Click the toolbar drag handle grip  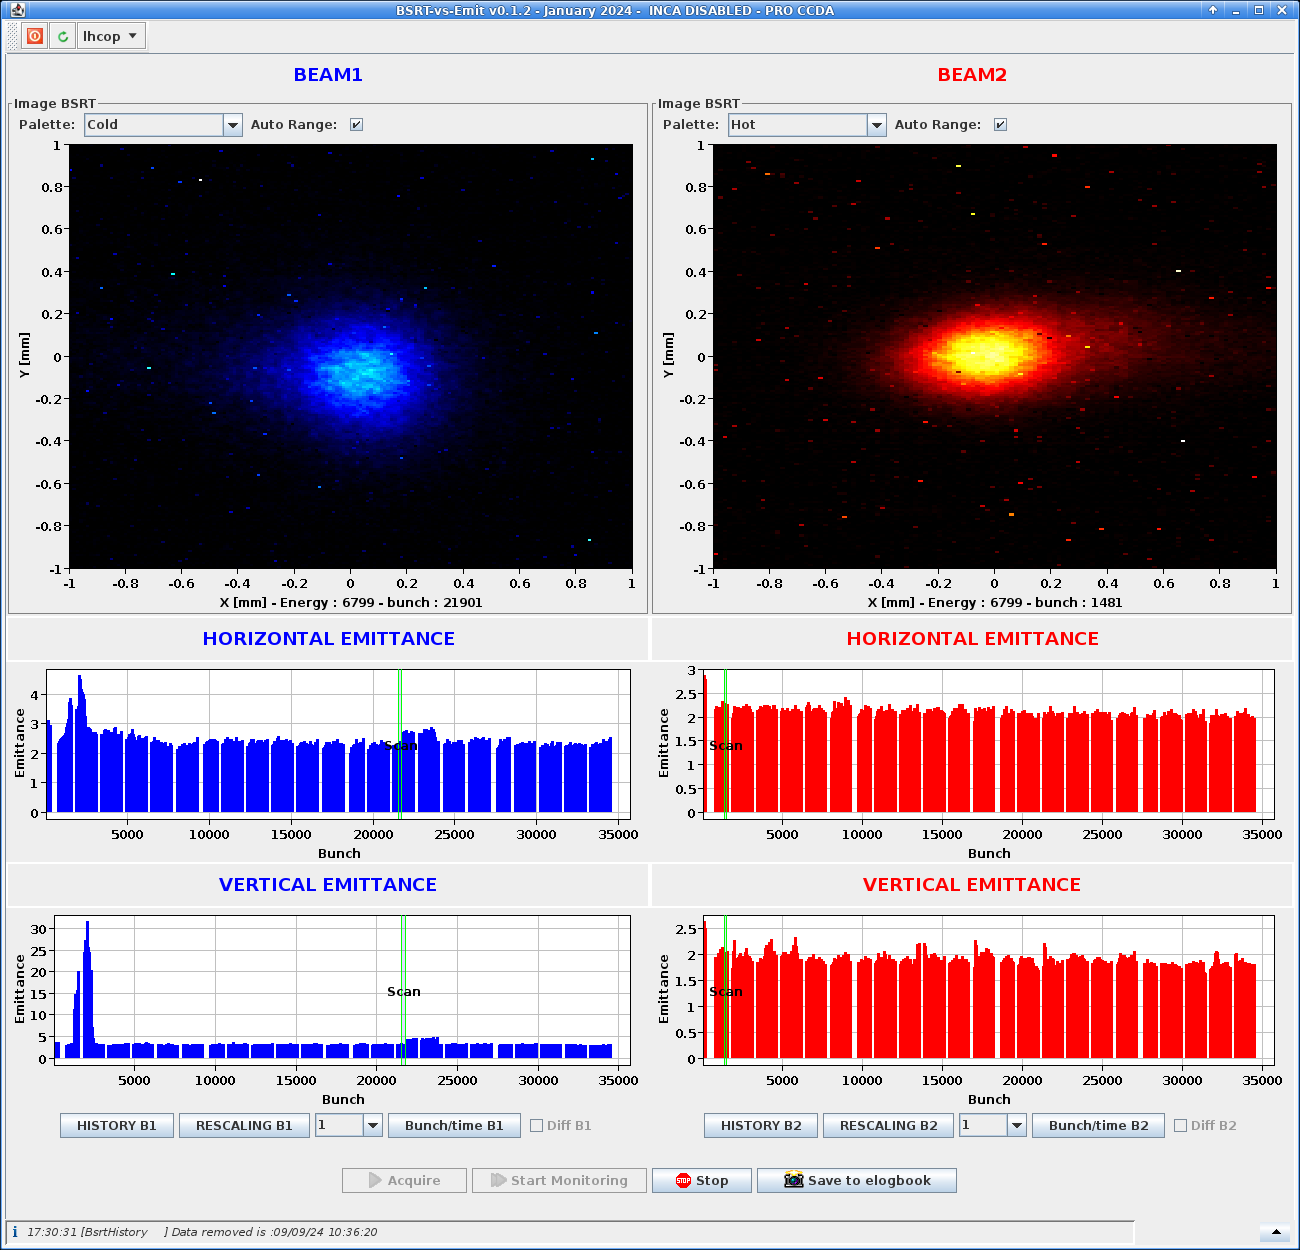point(13,36)
